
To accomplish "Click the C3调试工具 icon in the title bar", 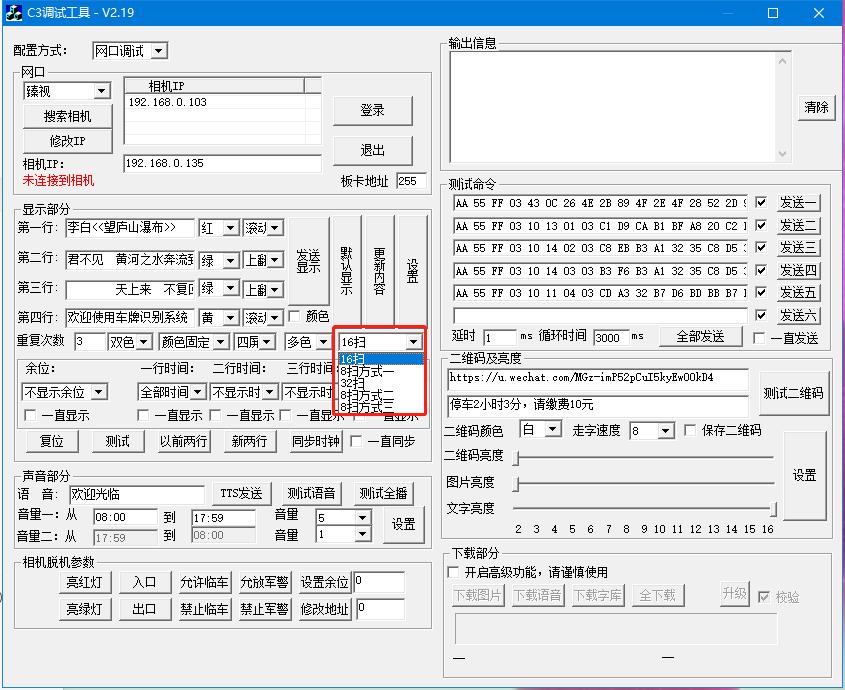I will 14,13.
